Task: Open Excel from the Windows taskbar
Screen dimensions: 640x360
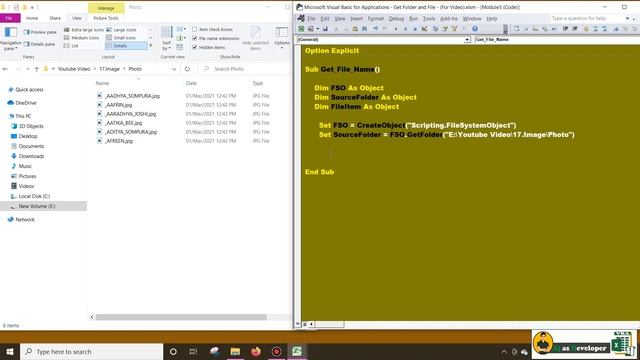Action: pos(297,351)
